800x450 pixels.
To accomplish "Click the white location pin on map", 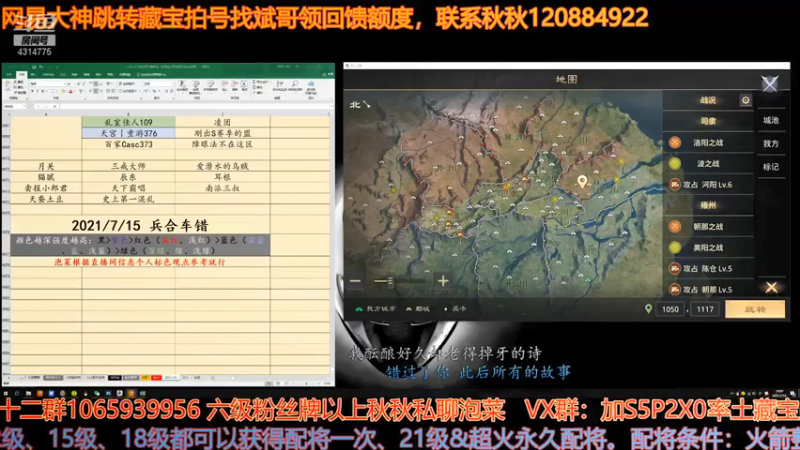I will [582, 181].
